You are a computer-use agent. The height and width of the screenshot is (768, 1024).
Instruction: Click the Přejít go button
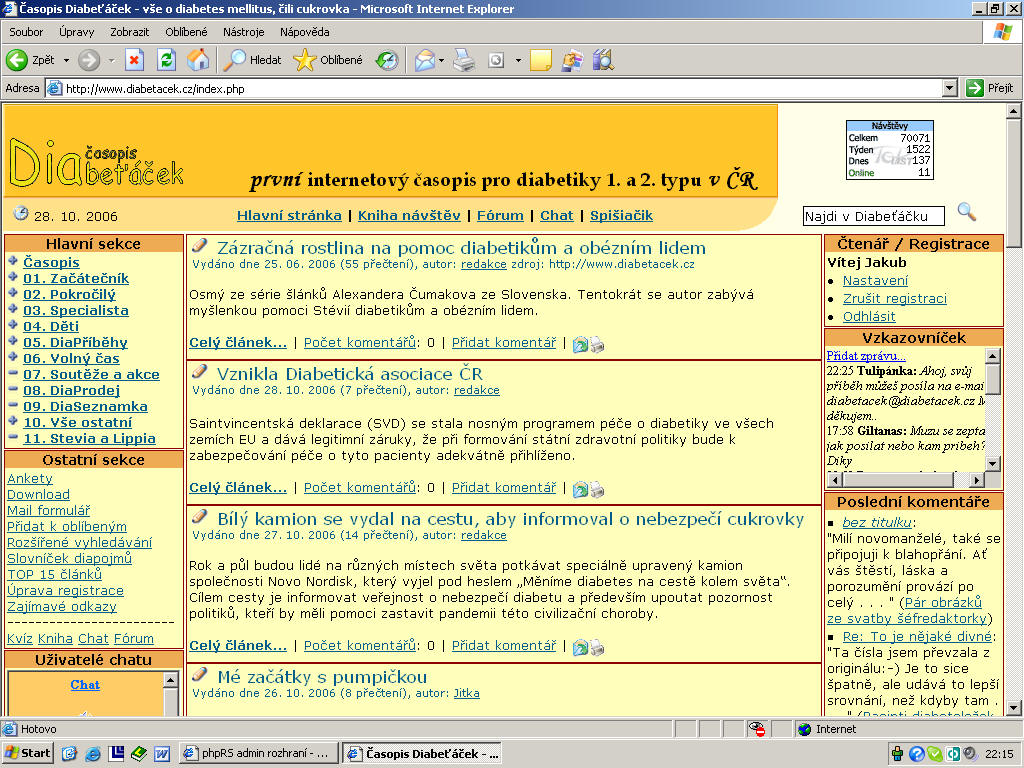coord(990,88)
